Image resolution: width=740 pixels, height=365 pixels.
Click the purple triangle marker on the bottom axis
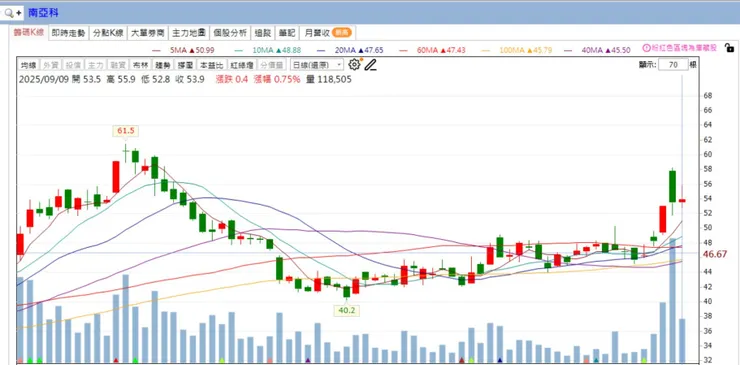pos(308,360)
